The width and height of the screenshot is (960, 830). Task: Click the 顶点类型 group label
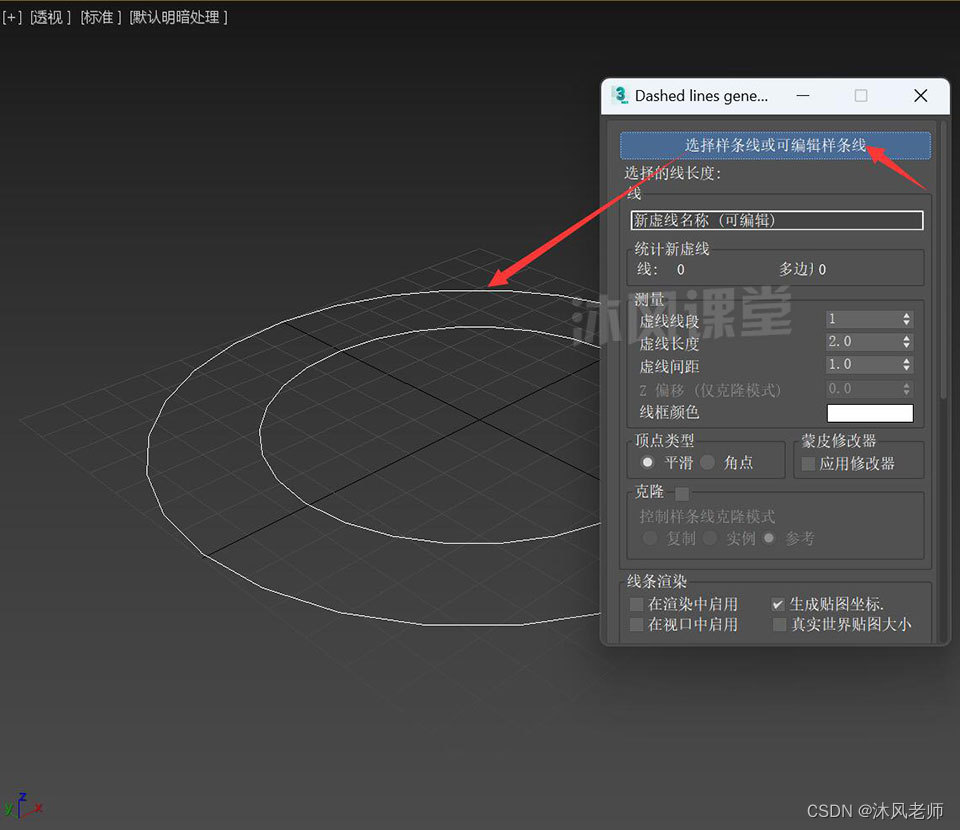(x=664, y=440)
